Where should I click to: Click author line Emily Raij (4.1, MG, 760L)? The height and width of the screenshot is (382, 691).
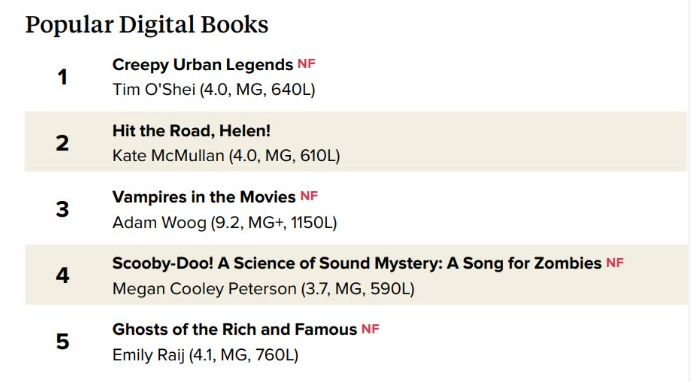[205, 355]
